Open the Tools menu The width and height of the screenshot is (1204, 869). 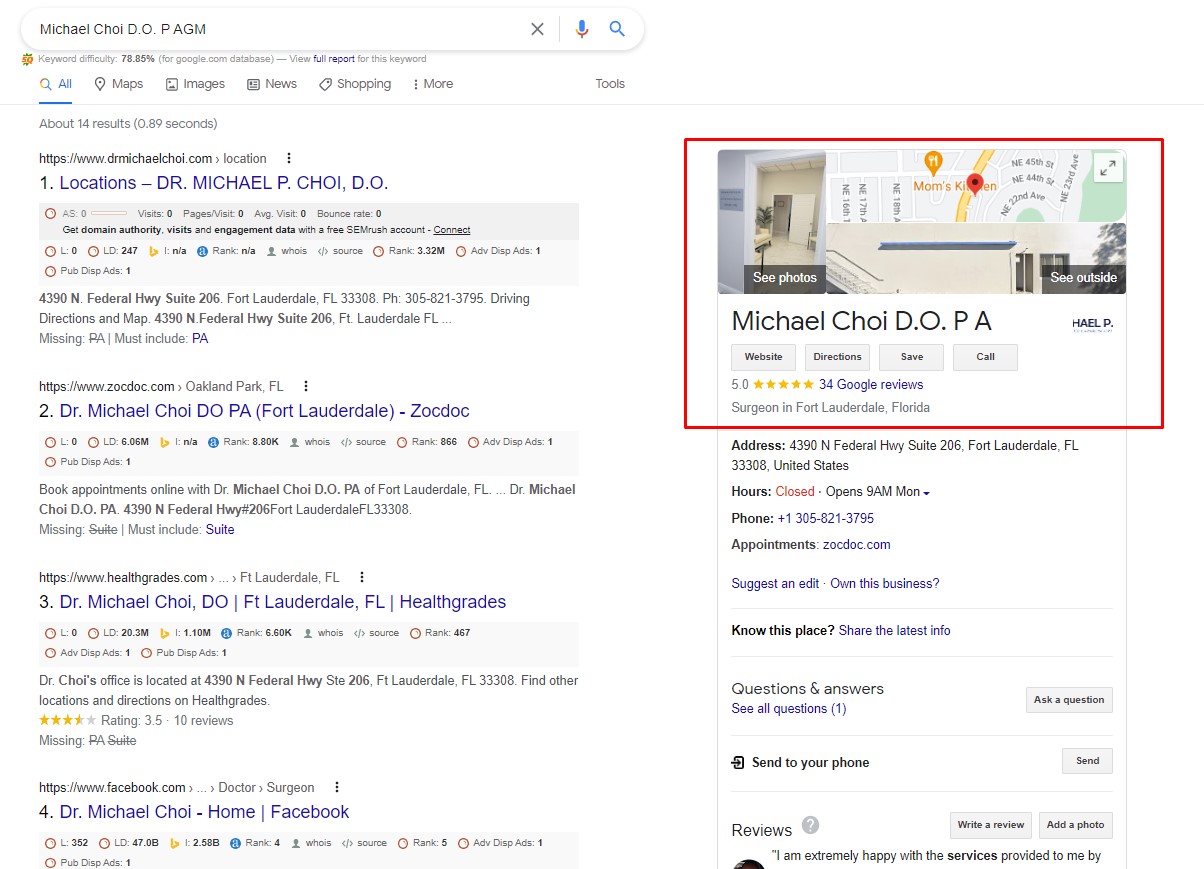610,84
